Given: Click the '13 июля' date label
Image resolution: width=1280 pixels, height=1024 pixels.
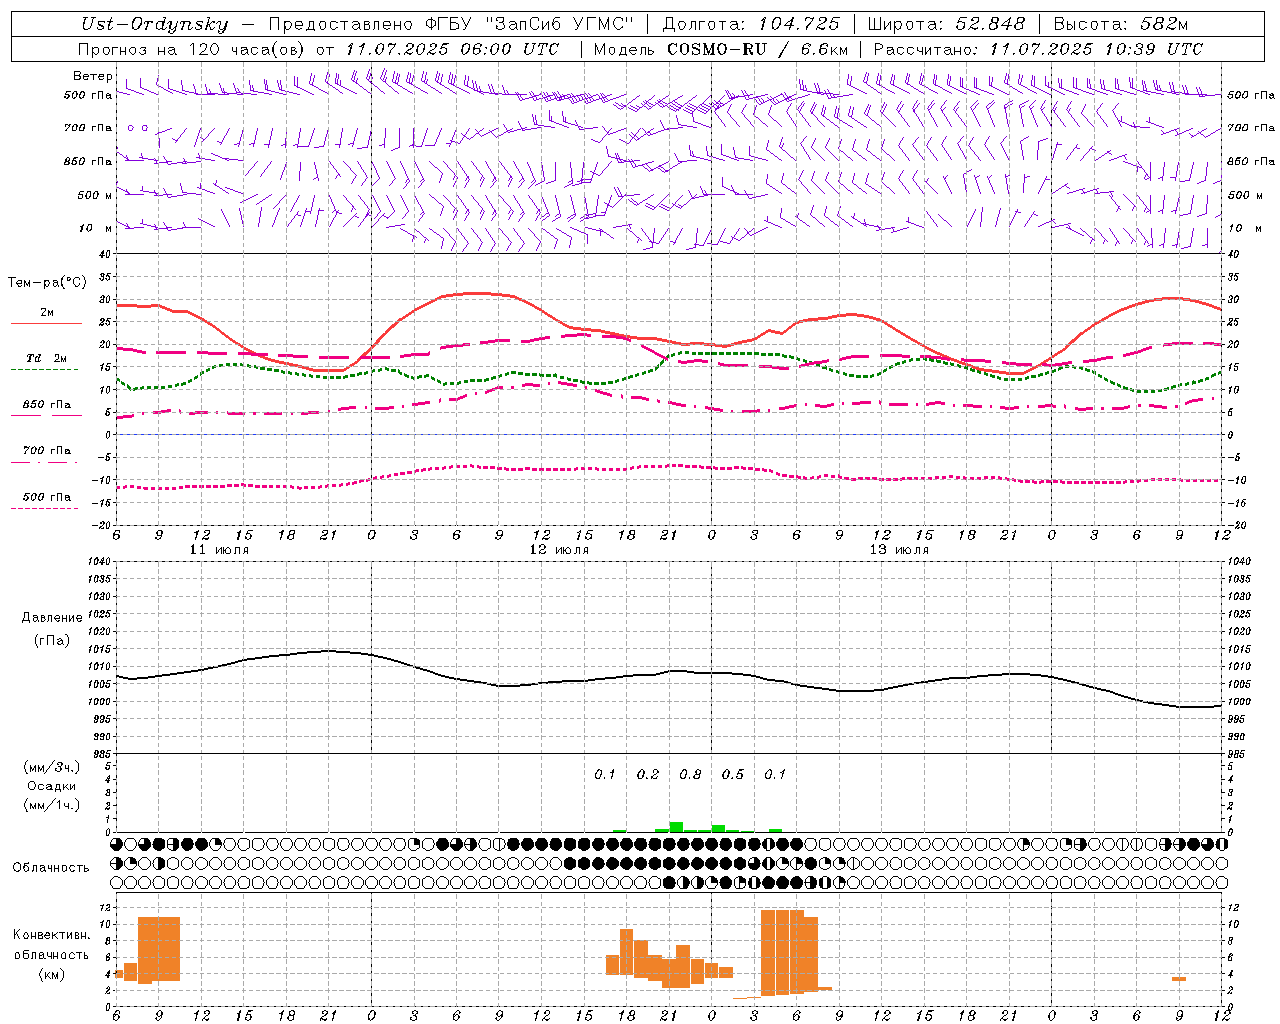Looking at the screenshot, I should click(899, 550).
